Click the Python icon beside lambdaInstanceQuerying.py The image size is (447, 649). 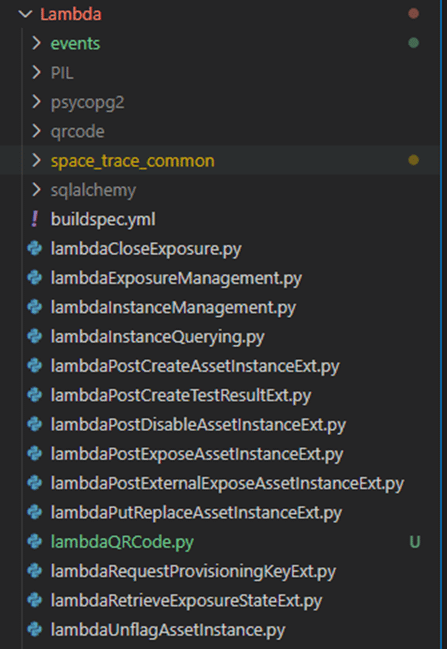point(35,336)
